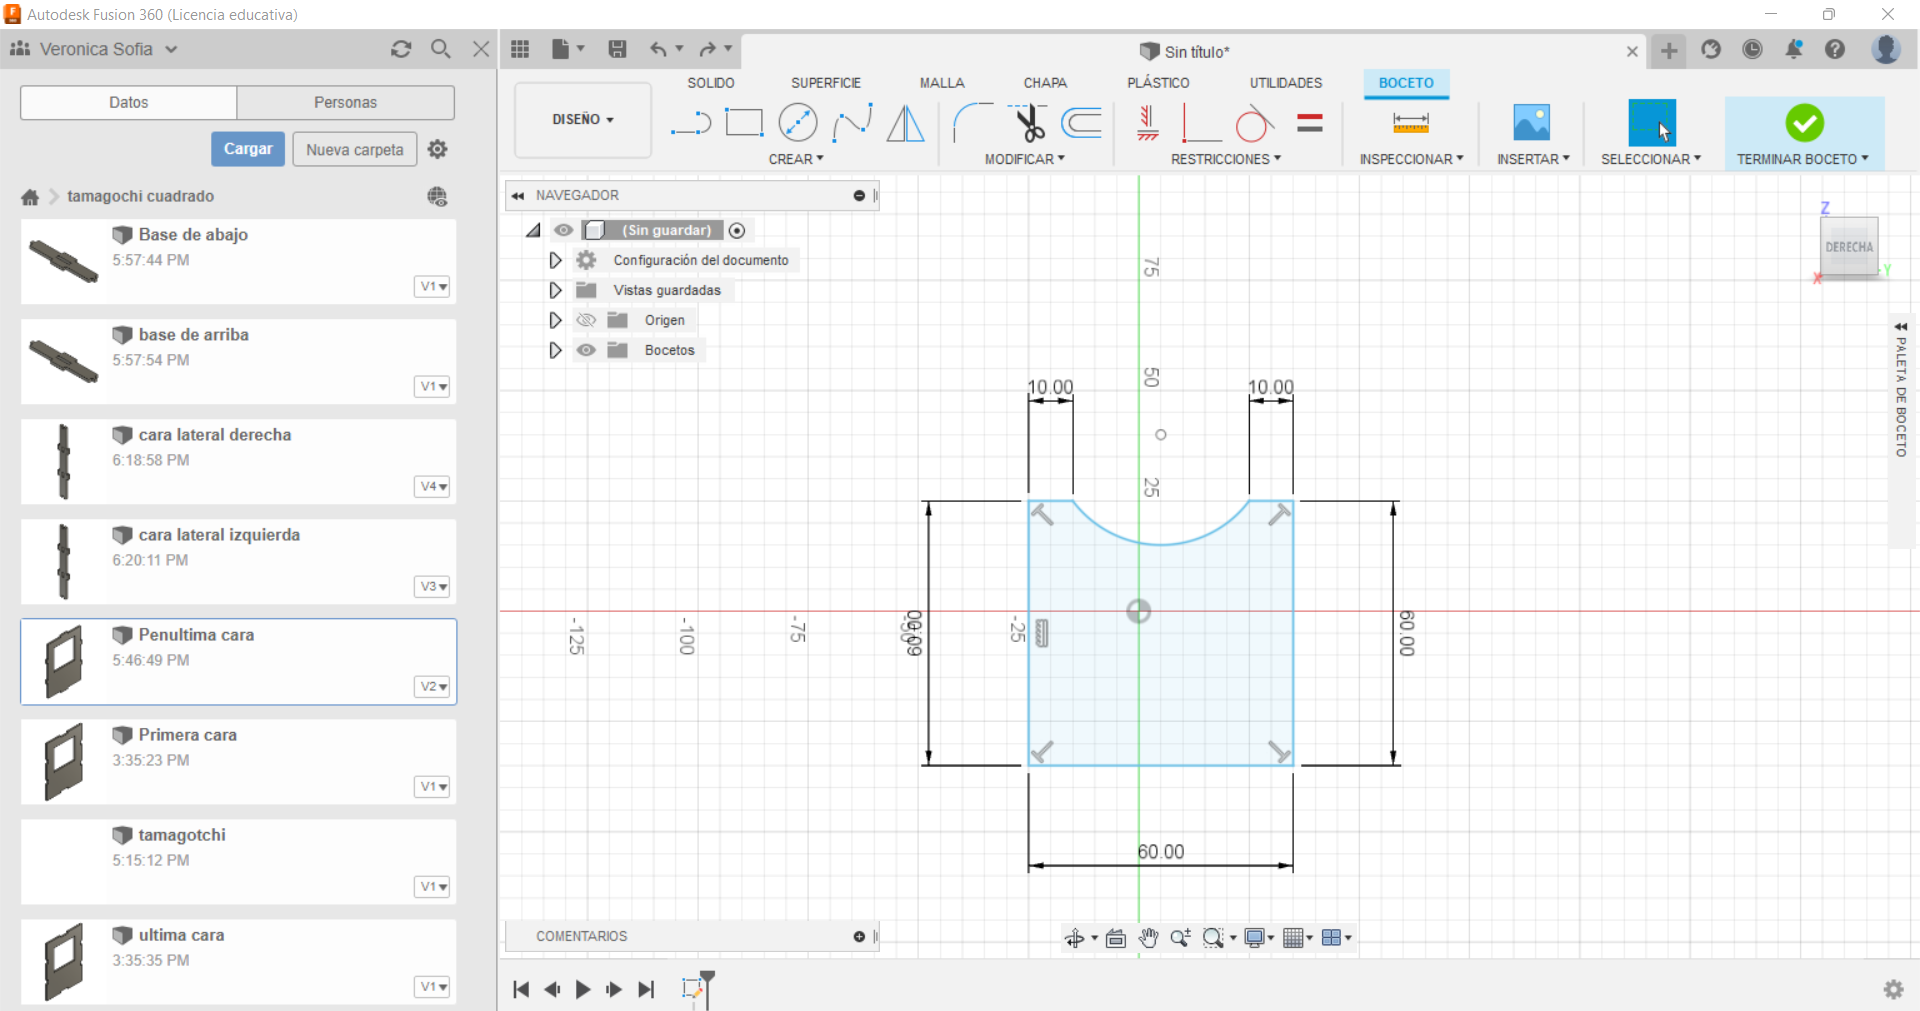1920x1011 pixels.
Task: Apply the equal constraint icon
Action: 1310,123
